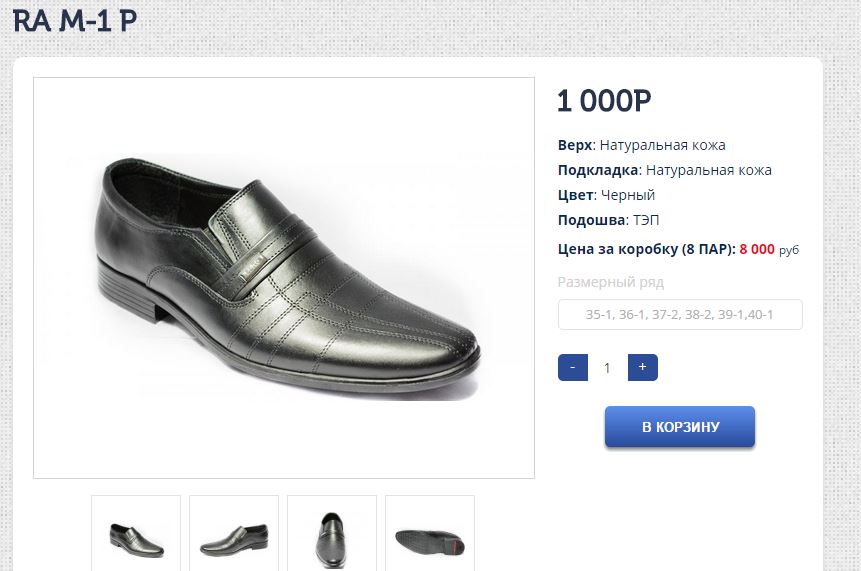This screenshot has width=861, height=571.
Task: Enlarge the main black shoe photo
Action: (x=284, y=278)
